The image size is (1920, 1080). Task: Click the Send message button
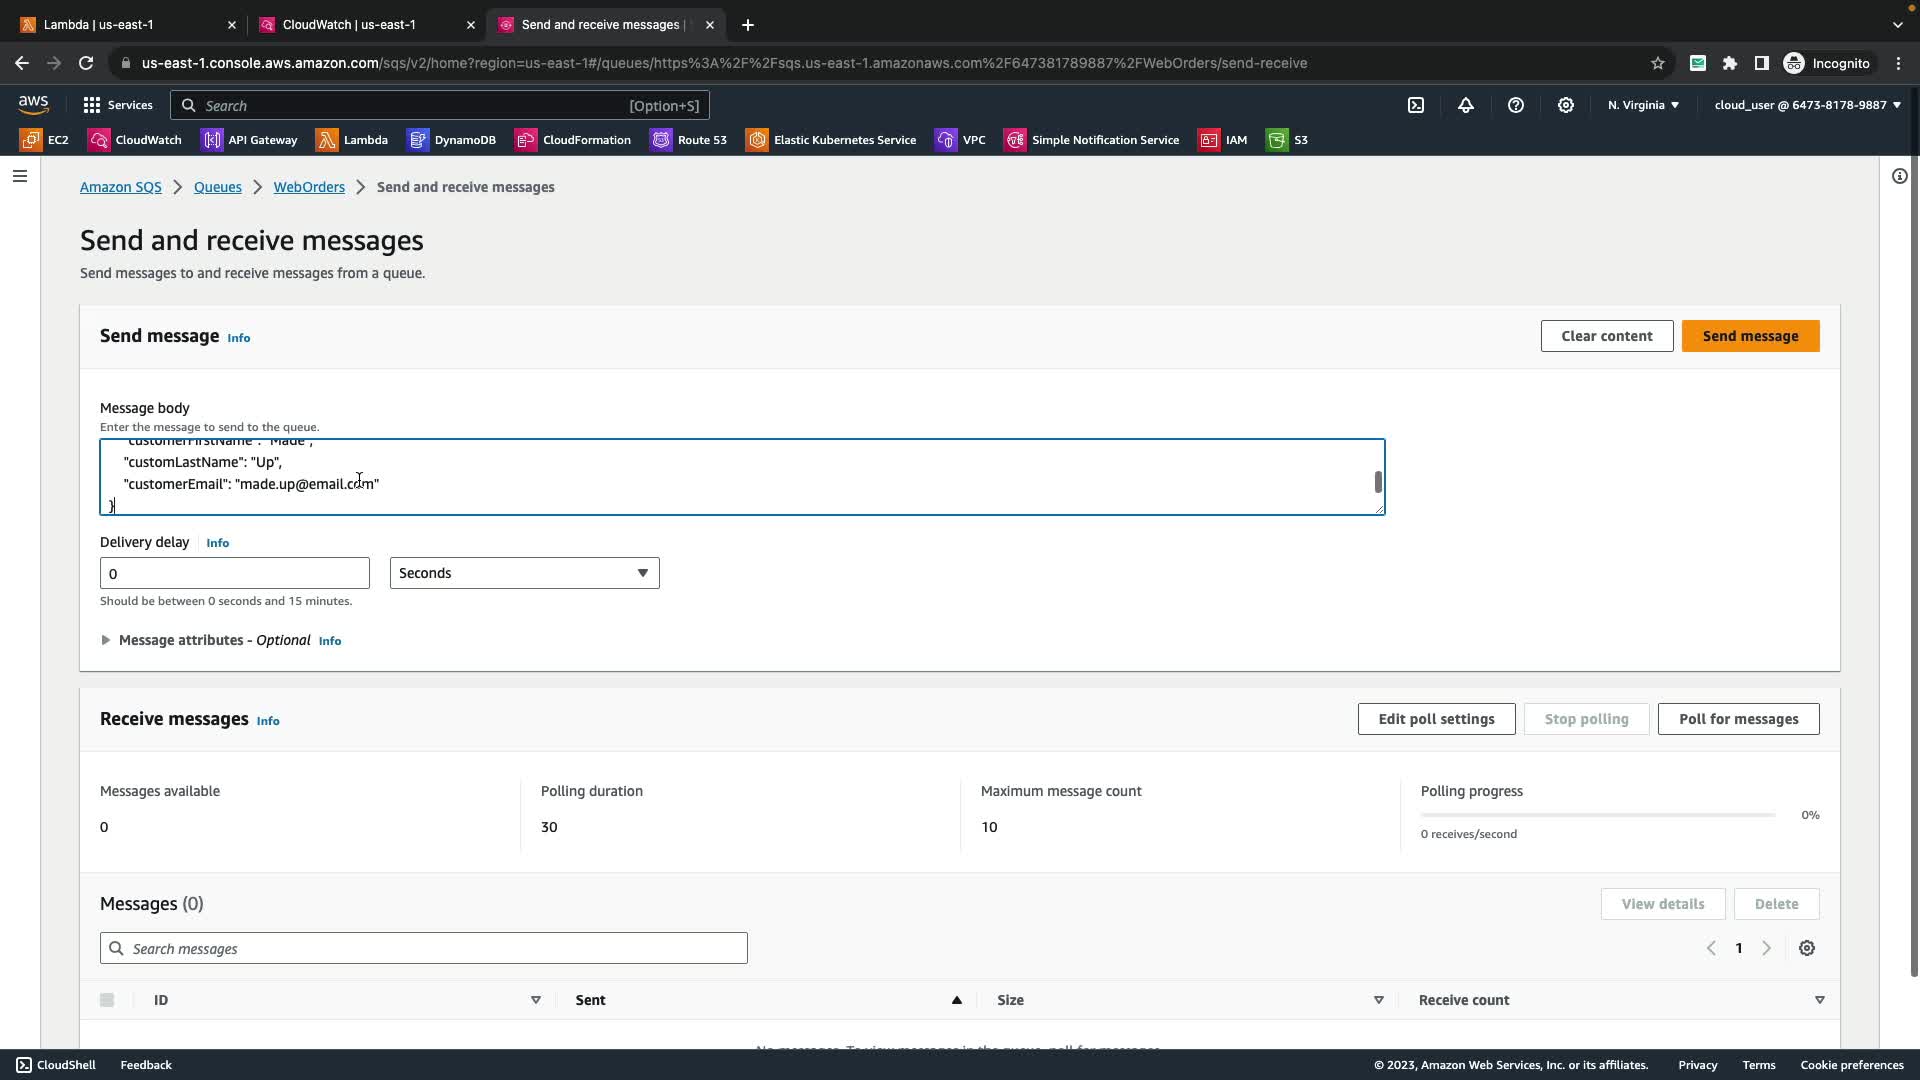1750,336
